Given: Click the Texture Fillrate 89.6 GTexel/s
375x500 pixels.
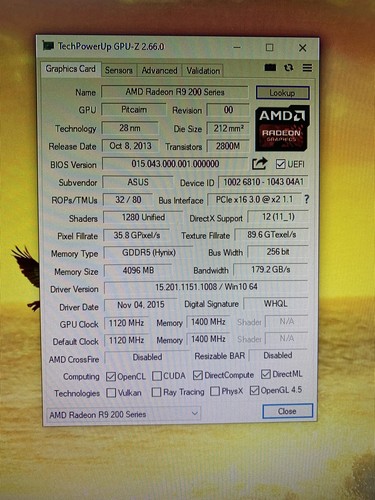Looking at the screenshot, I should point(271,235).
